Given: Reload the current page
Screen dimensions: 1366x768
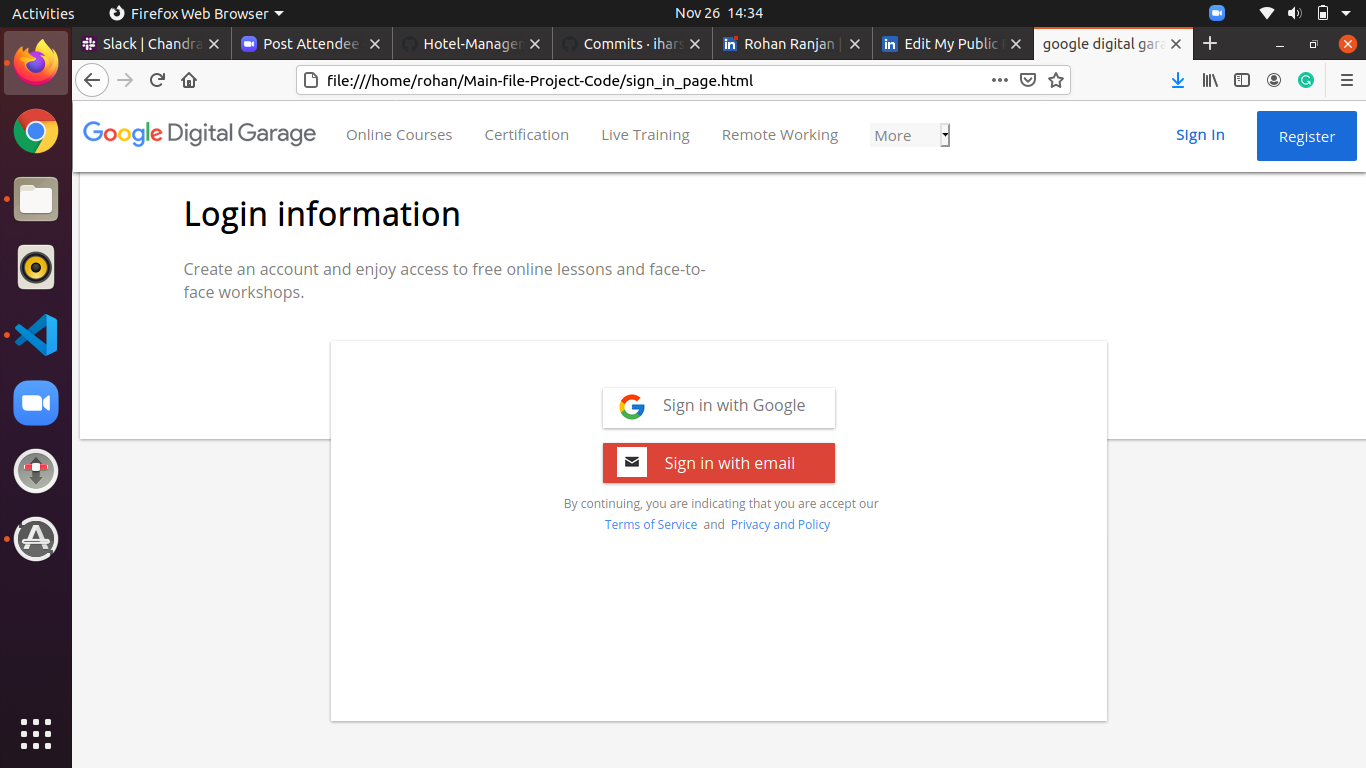Looking at the screenshot, I should 157,80.
